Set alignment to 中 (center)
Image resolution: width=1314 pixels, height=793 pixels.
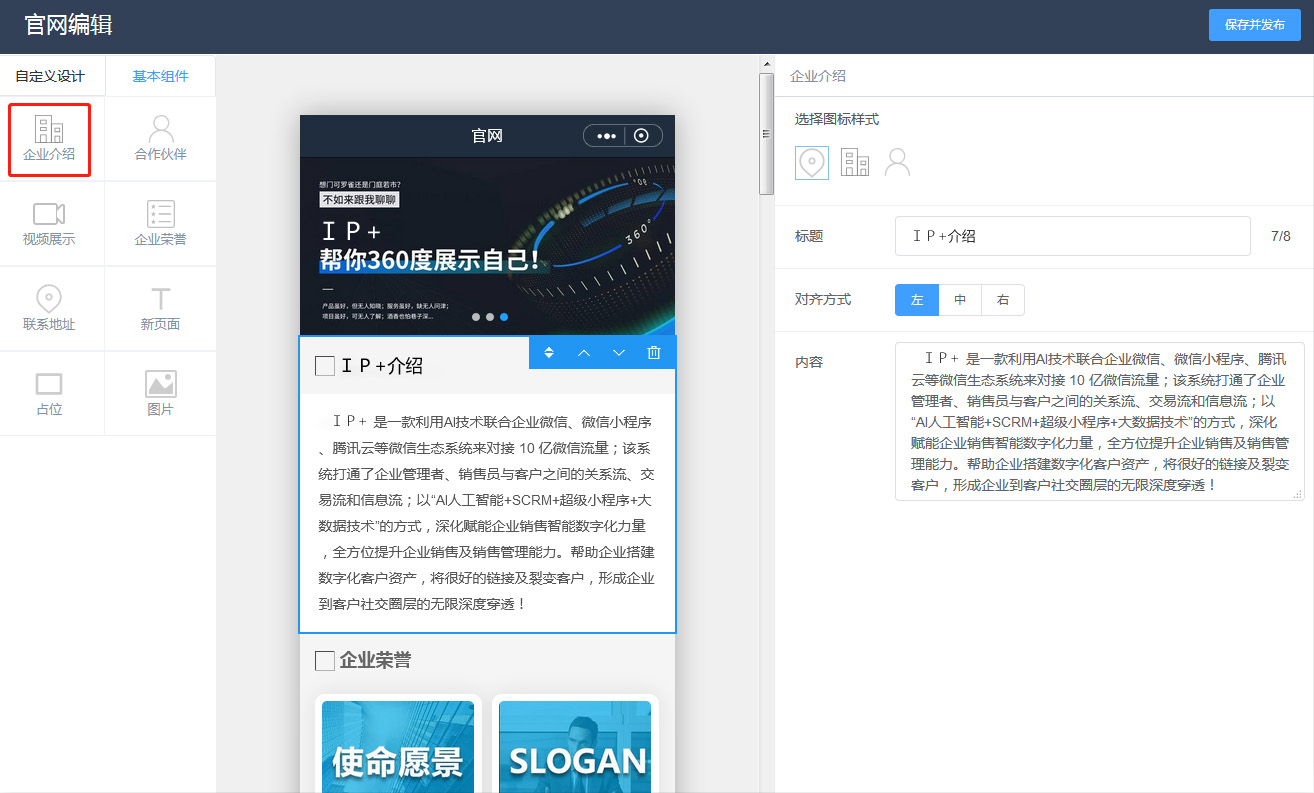960,300
